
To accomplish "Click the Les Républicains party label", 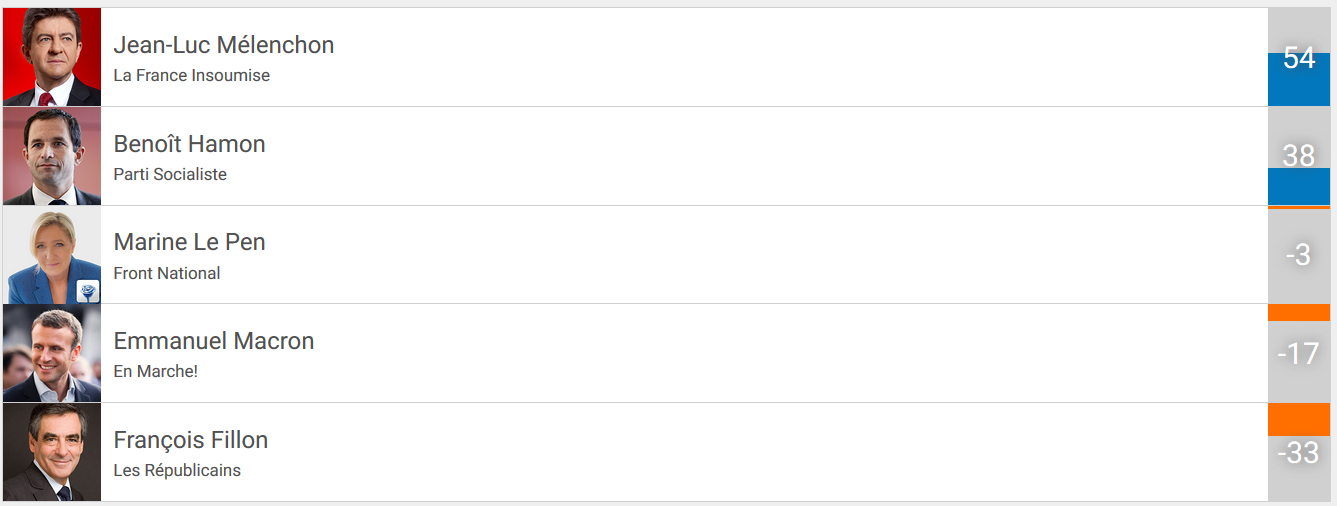I will (x=177, y=470).
